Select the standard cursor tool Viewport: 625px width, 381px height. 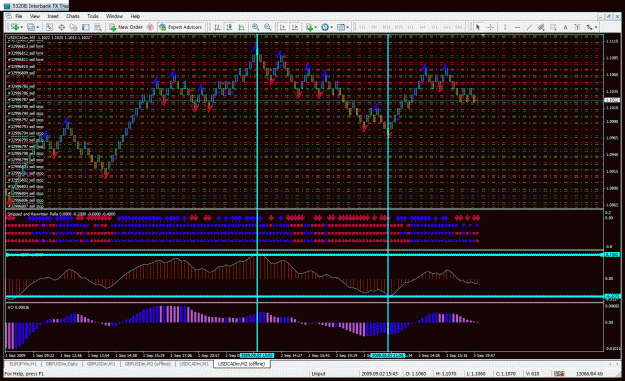pos(478,27)
